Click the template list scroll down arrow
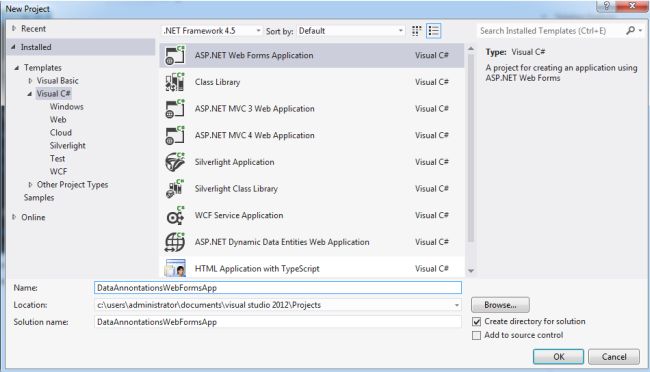The width and height of the screenshot is (650, 372). 471,271
